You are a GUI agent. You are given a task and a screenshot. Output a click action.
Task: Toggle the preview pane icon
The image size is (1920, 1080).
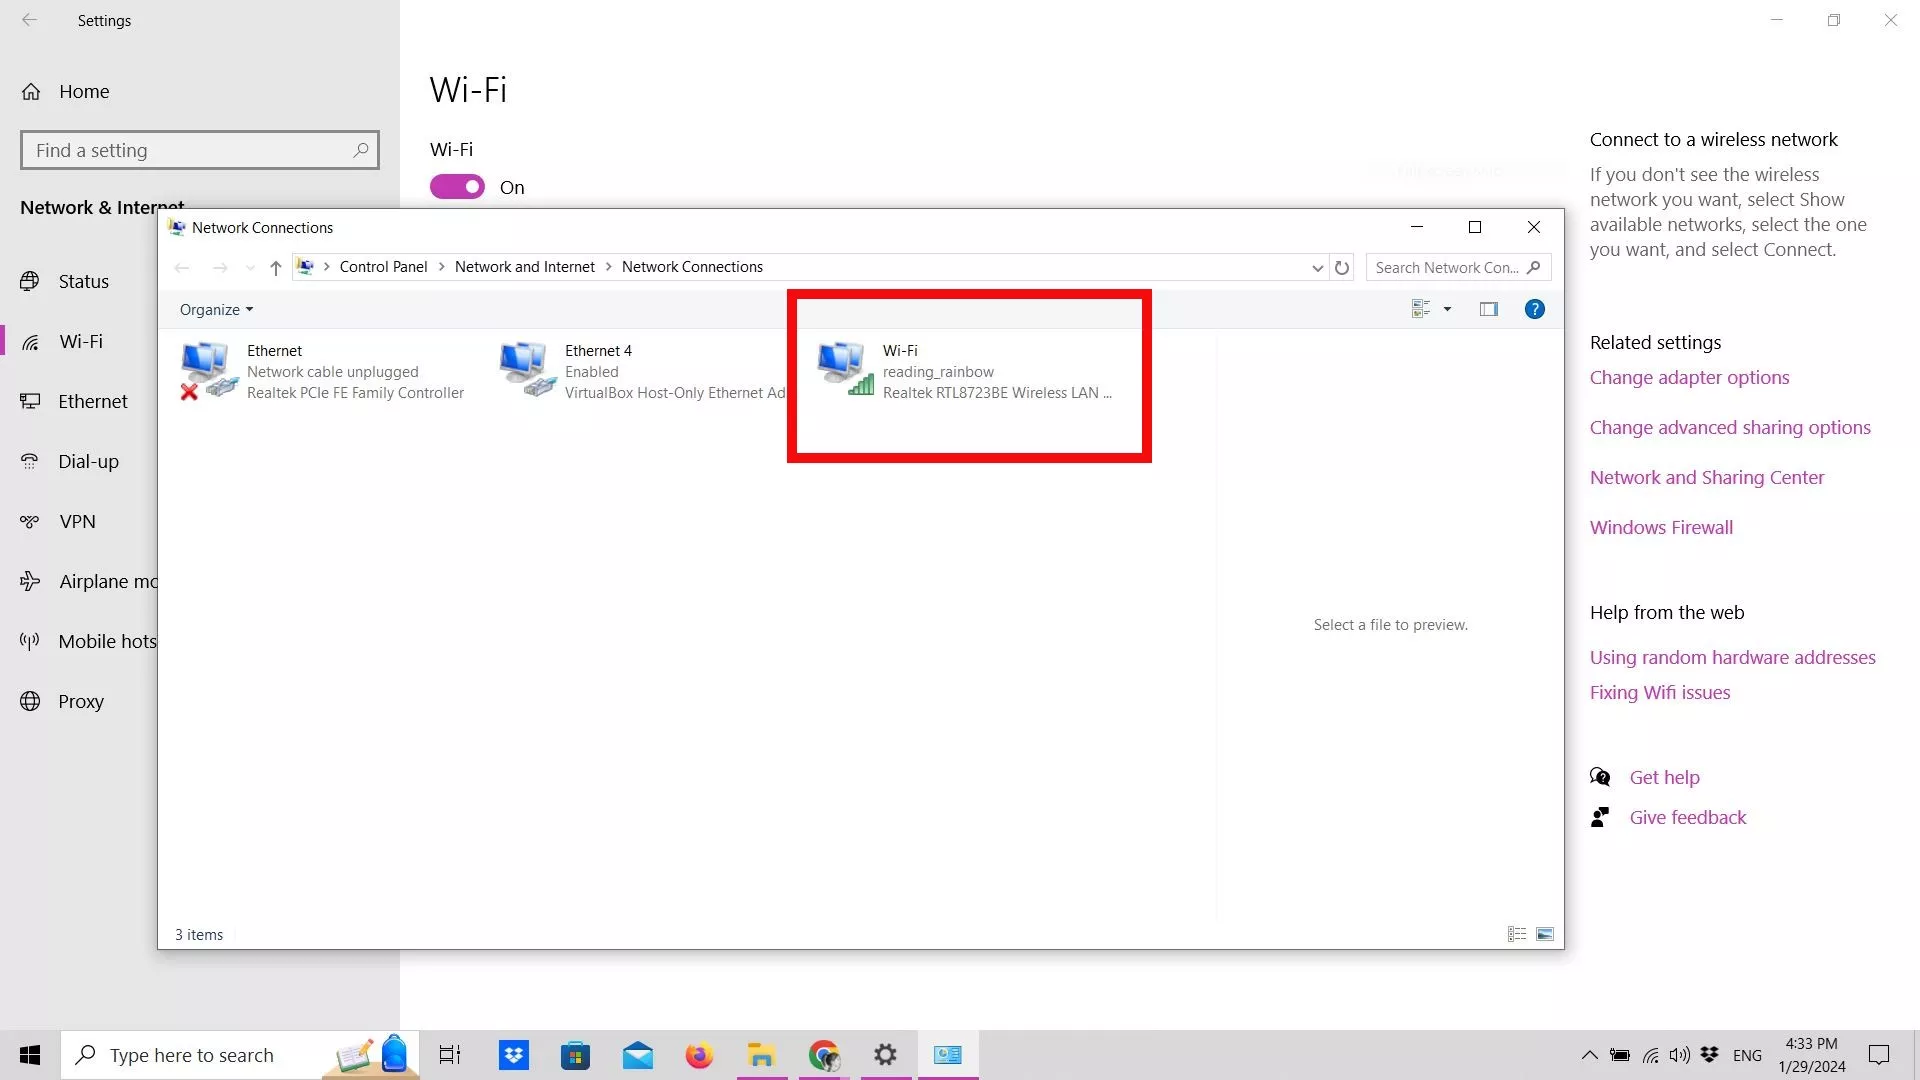[x=1488, y=309]
